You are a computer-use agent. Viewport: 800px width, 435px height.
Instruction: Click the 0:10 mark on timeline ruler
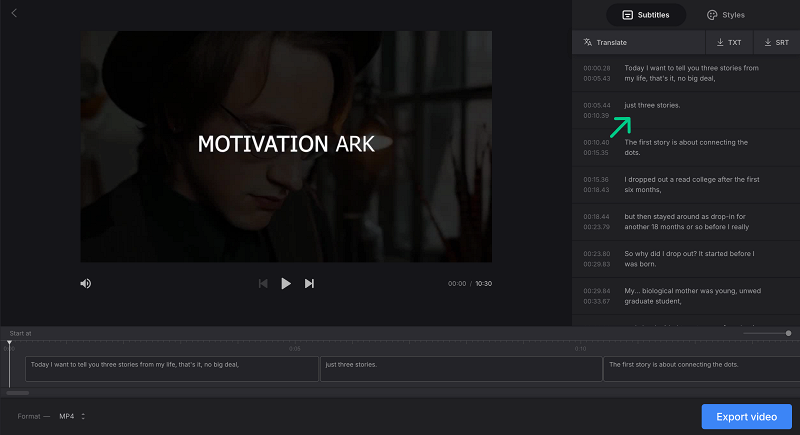coord(580,349)
